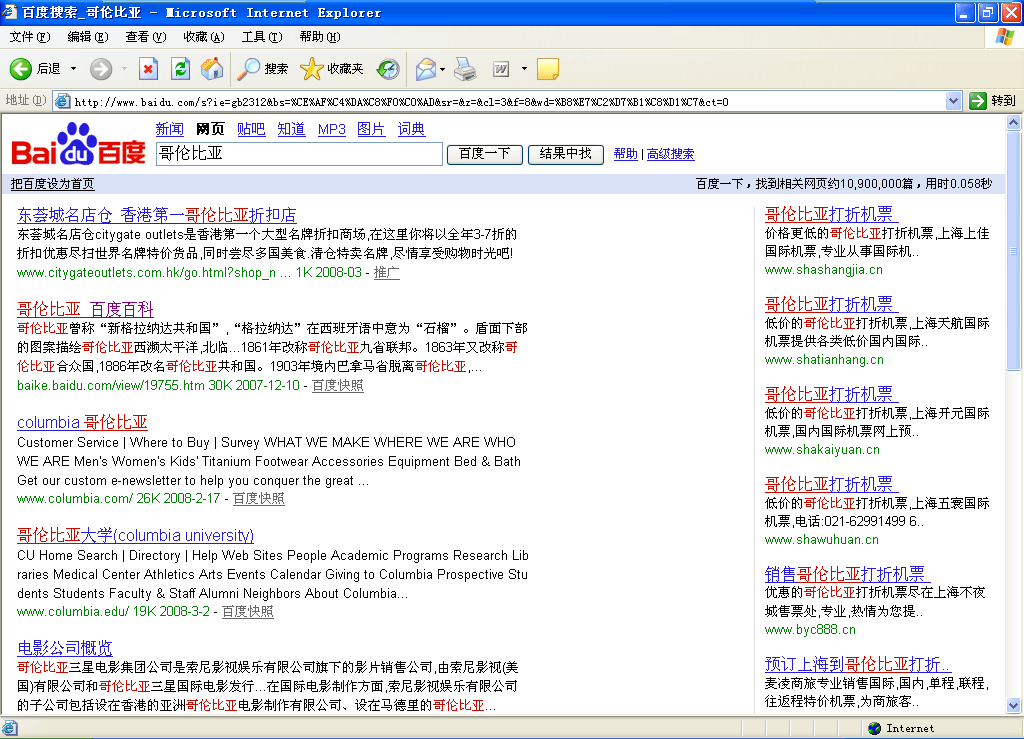
Task: Switch to the 图片 search tab
Action: tap(371, 129)
